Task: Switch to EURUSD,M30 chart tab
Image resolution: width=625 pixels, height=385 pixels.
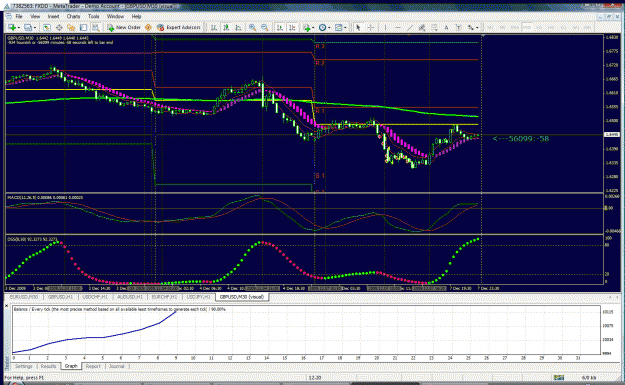Action: point(24,297)
